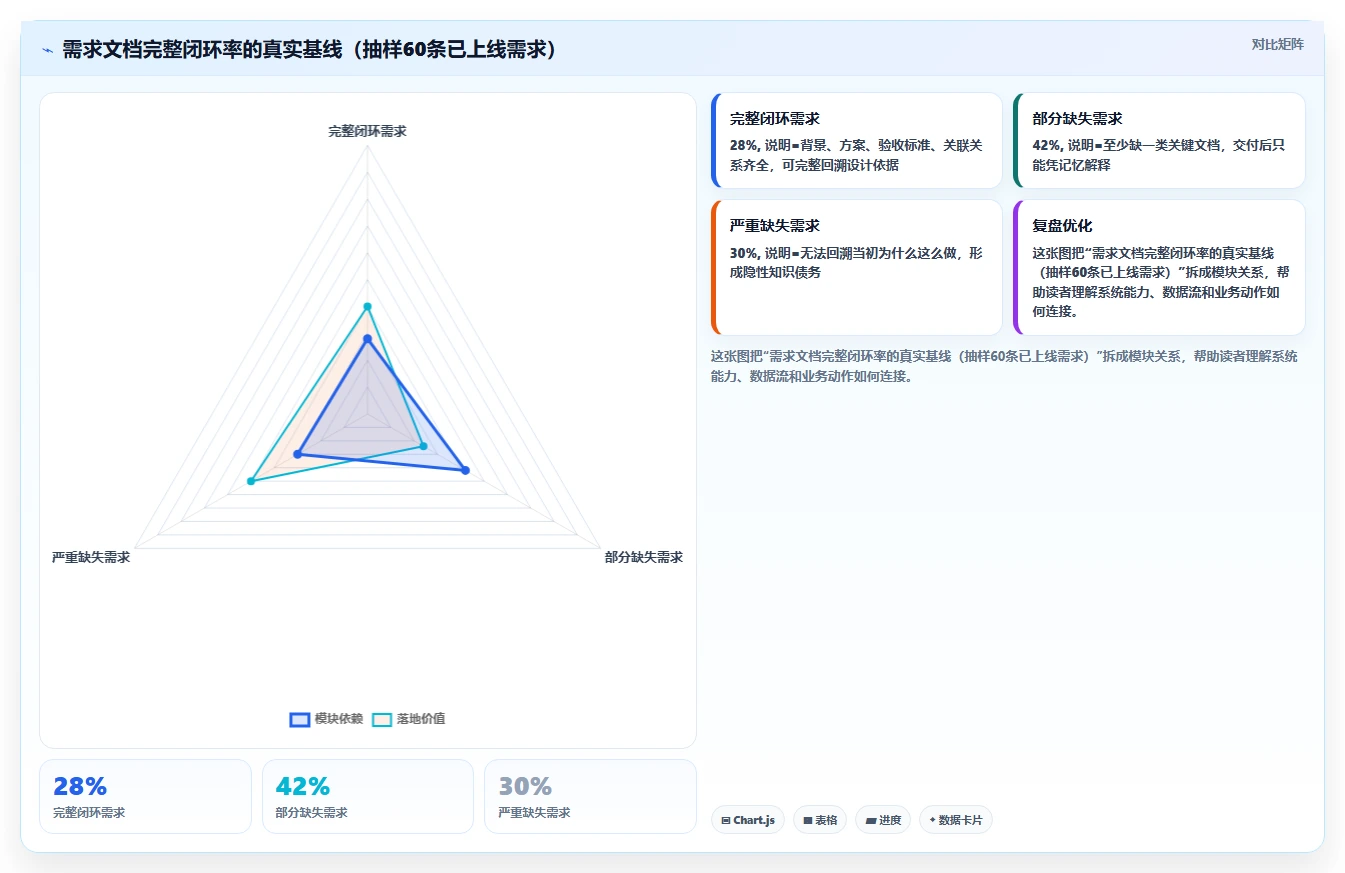The image size is (1345, 873).
Task: Select the 30% 严重缺失需求 stat card
Action: (590, 796)
